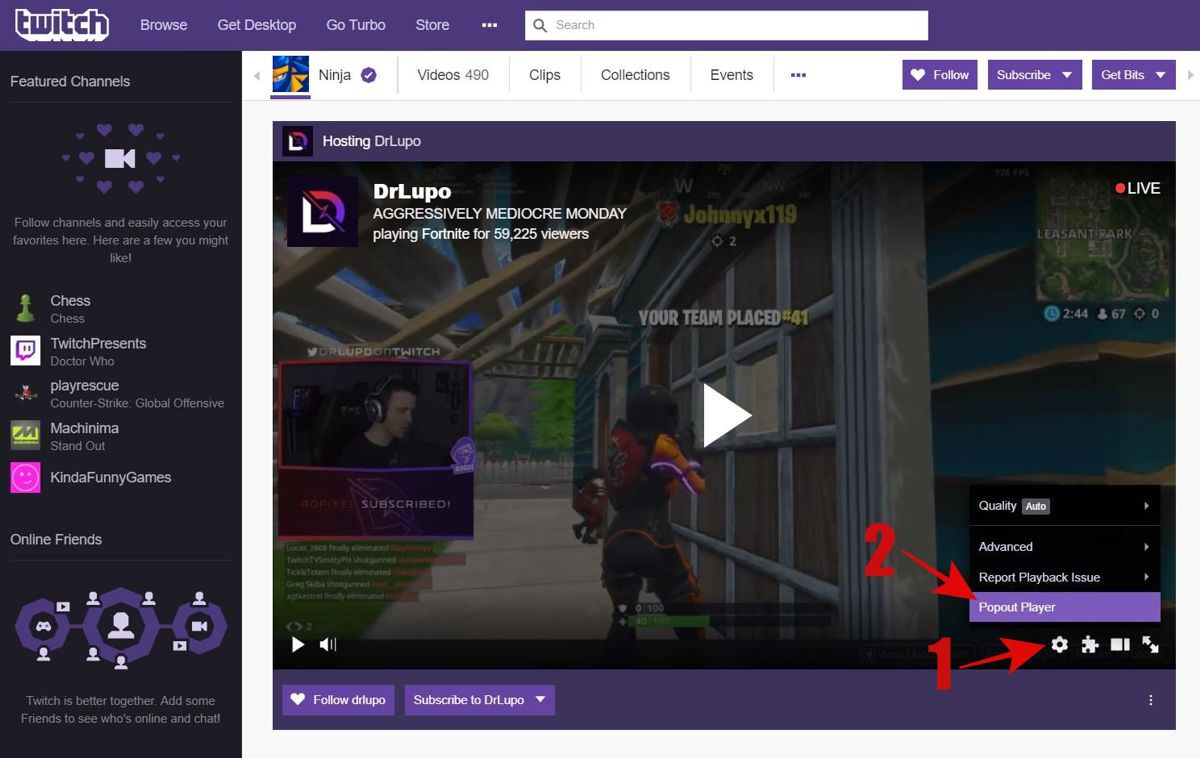
Task: Click the verified badge next to Ninja
Action: point(369,75)
